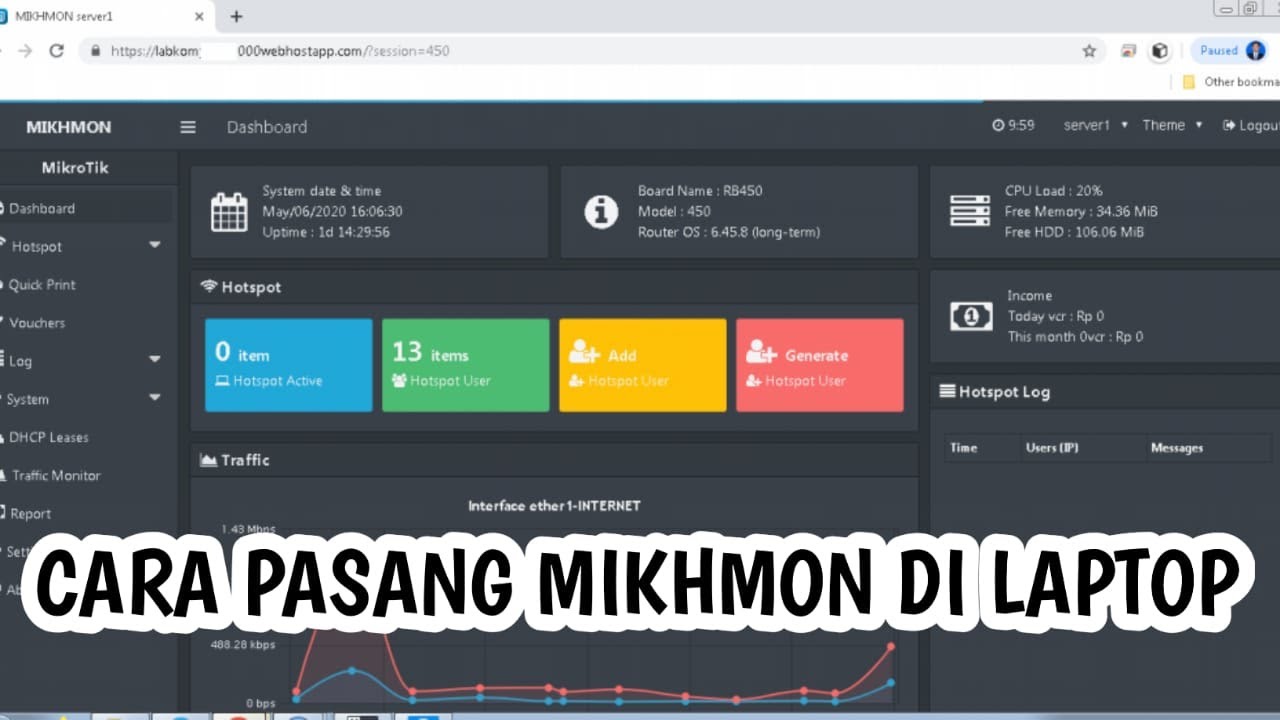Image resolution: width=1280 pixels, height=720 pixels.
Task: Click the MikroTik sidebar heading
Action: coord(75,167)
